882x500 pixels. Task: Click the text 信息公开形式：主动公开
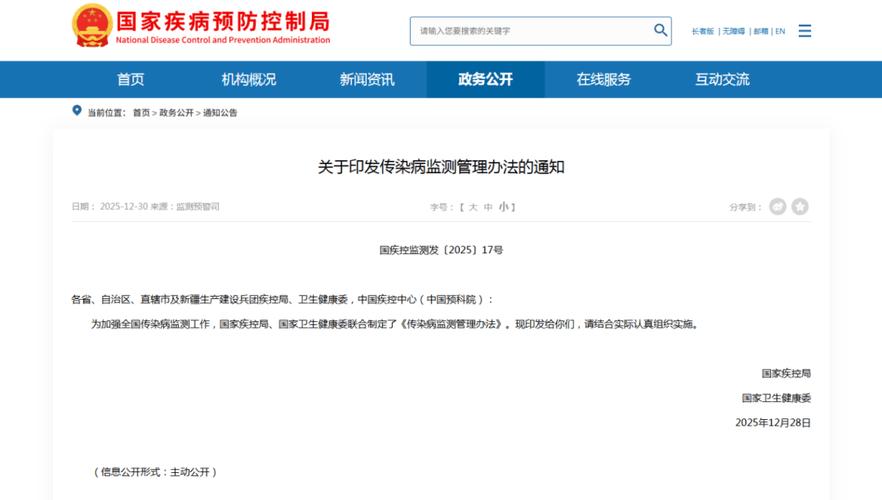point(155,472)
